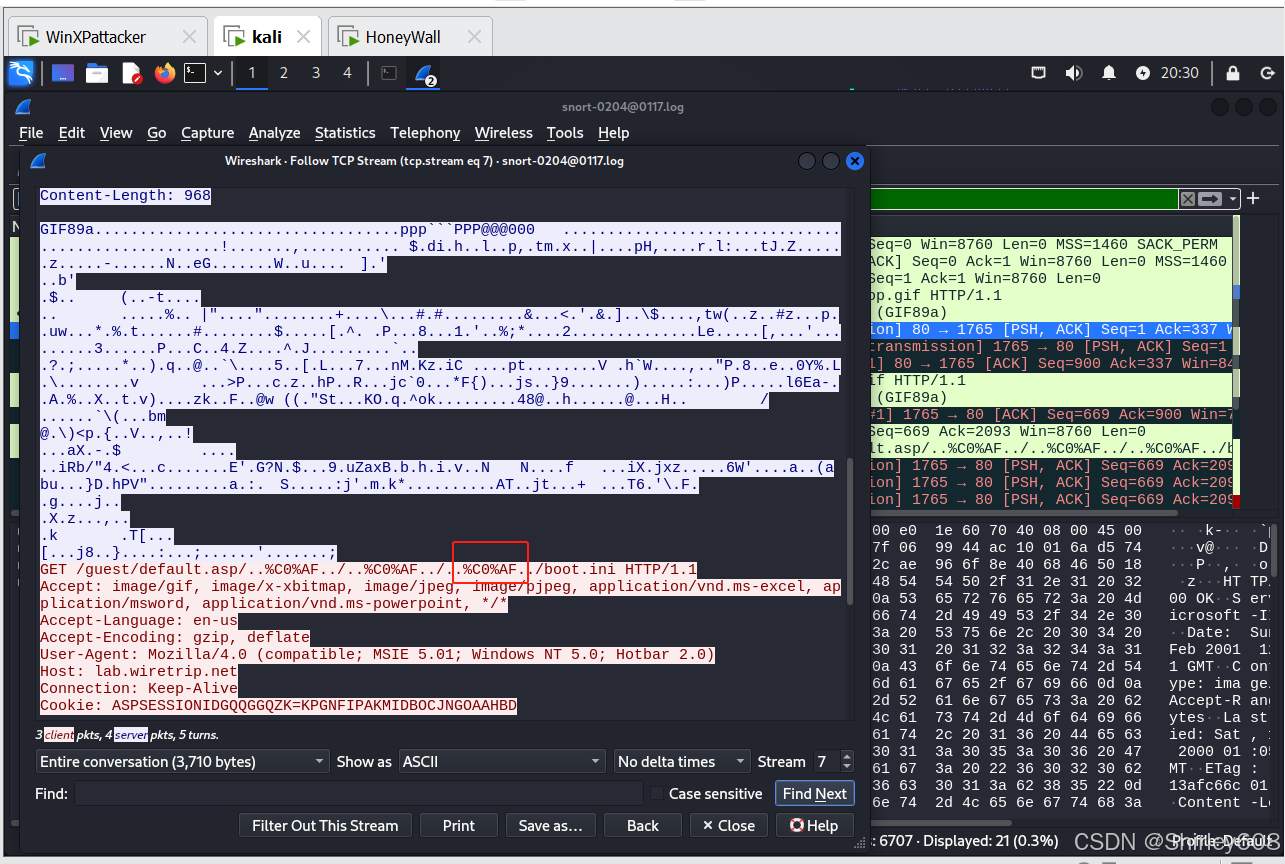The width and height of the screenshot is (1285, 864).
Task: Open the File menu in Wireshark
Action: [31, 132]
